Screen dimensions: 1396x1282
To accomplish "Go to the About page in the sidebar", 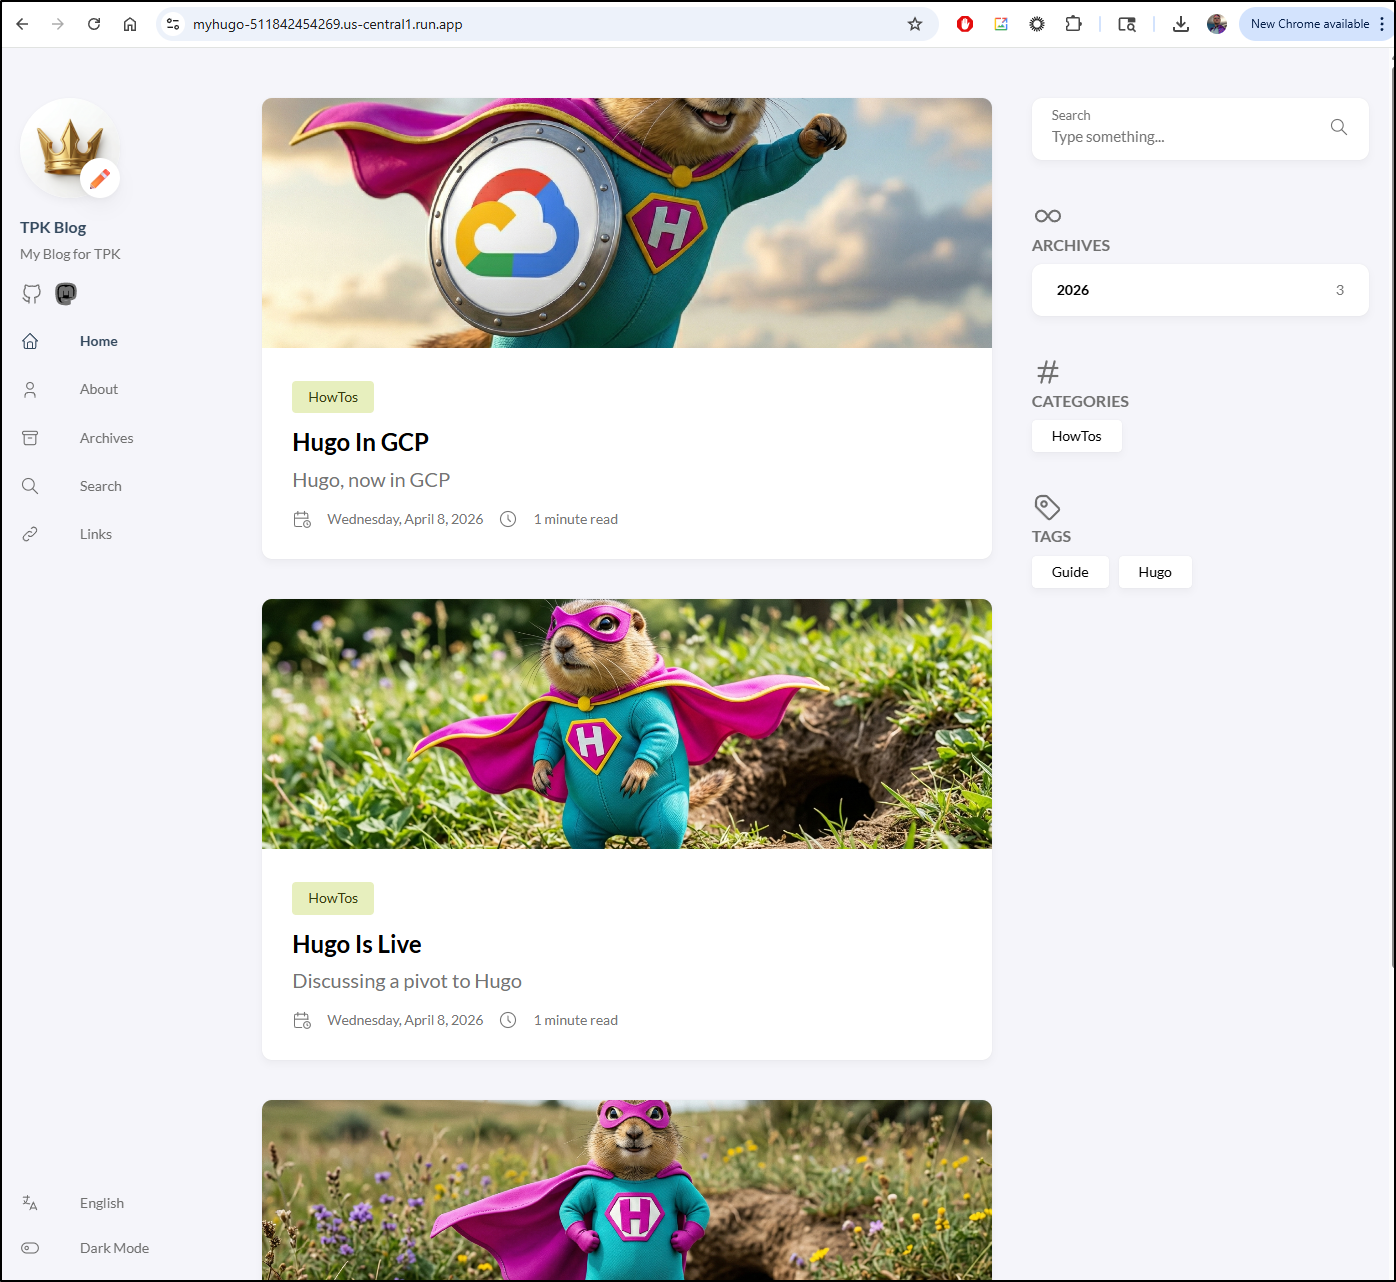I will [98, 389].
